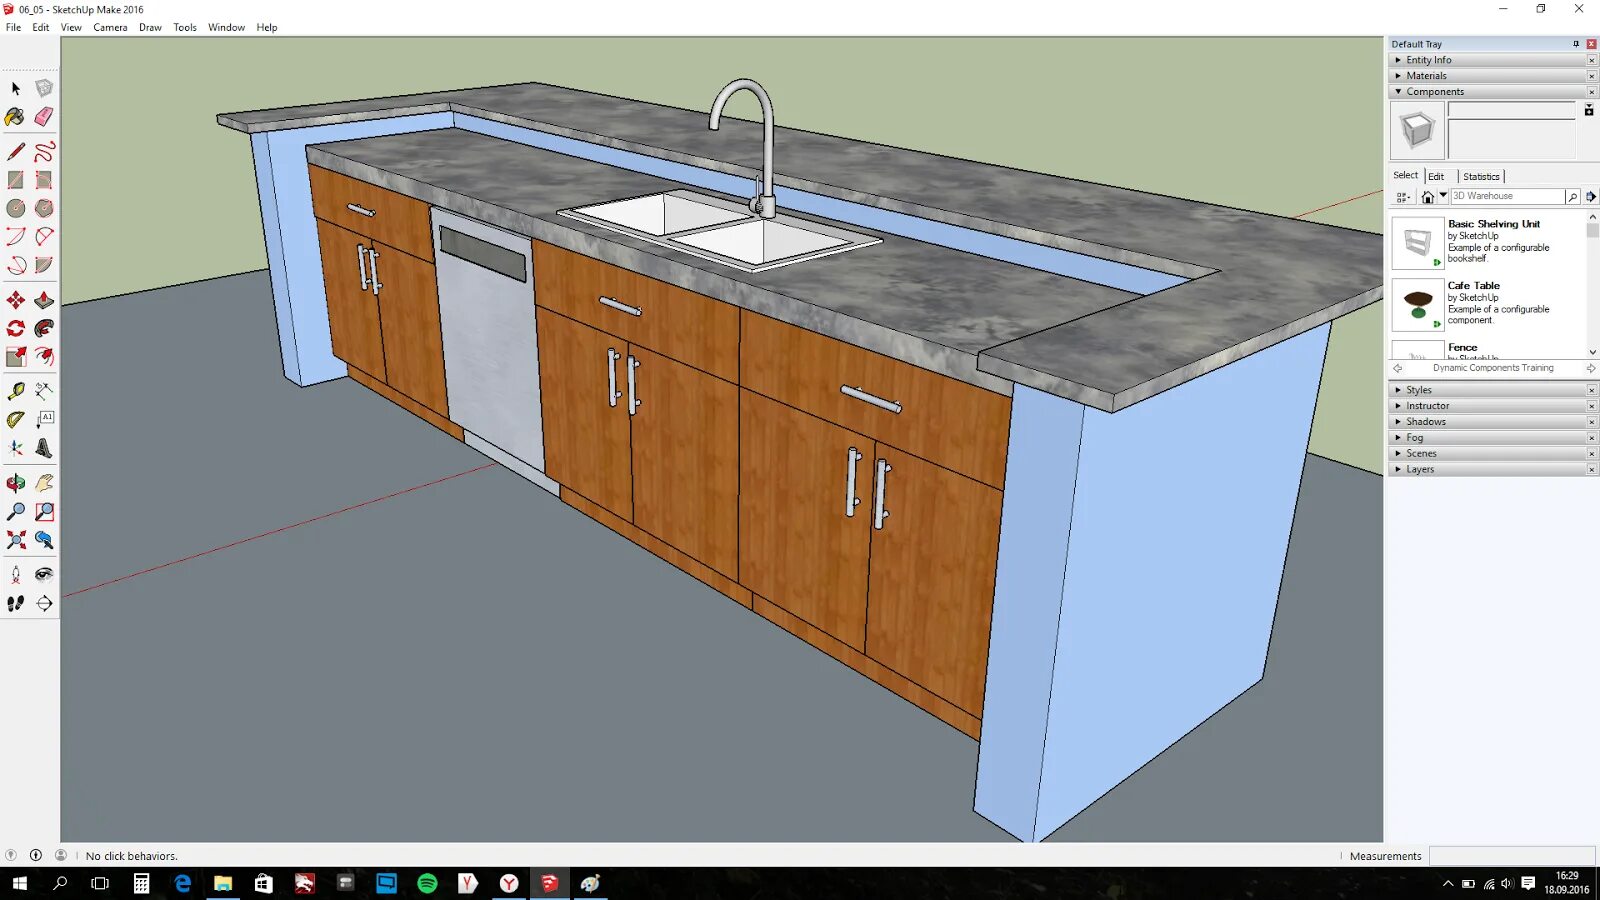Image resolution: width=1600 pixels, height=900 pixels.
Task: Open the Camera menu
Action: [x=110, y=27]
